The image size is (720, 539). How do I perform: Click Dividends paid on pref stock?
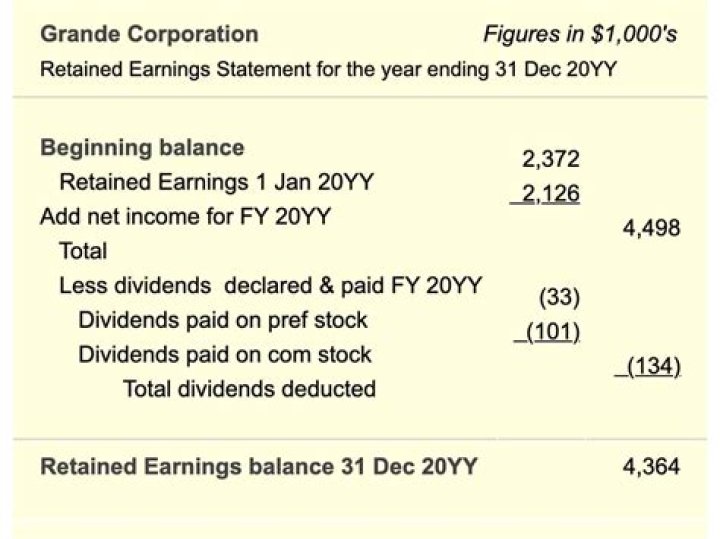pos(222,321)
